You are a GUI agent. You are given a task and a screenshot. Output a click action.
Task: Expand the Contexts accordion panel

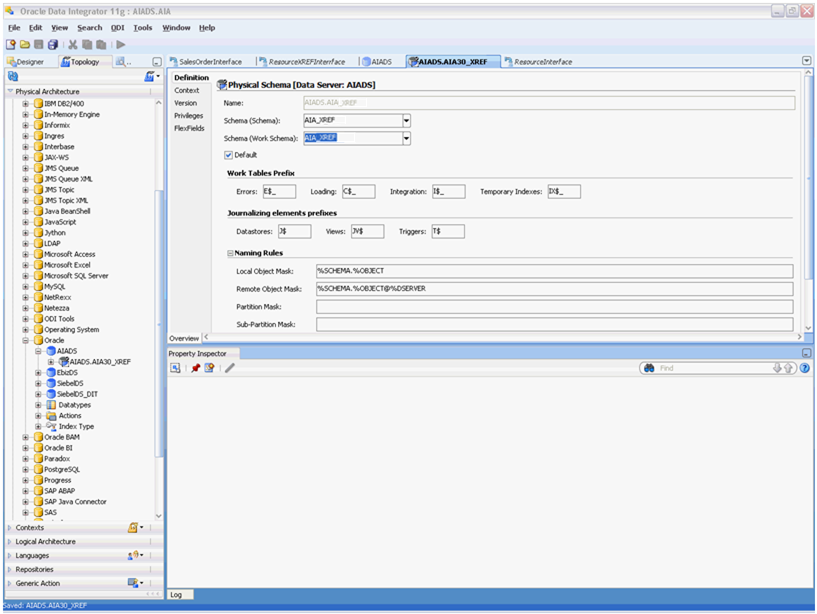coord(9,527)
